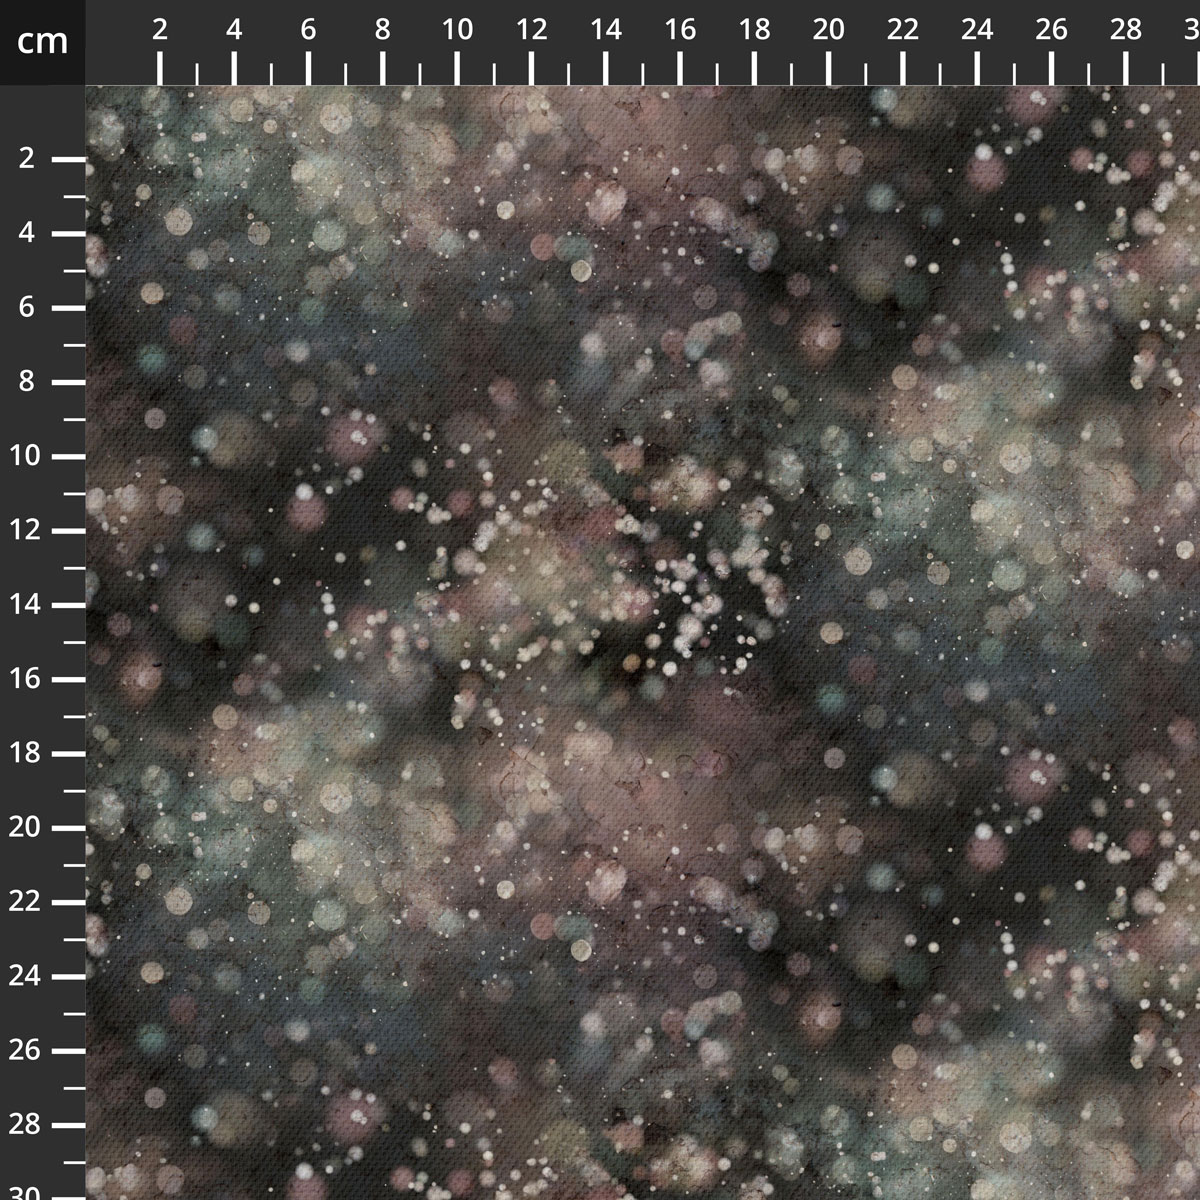
Task: Click the 18 mark on horizontal ruler
Action: point(755,30)
